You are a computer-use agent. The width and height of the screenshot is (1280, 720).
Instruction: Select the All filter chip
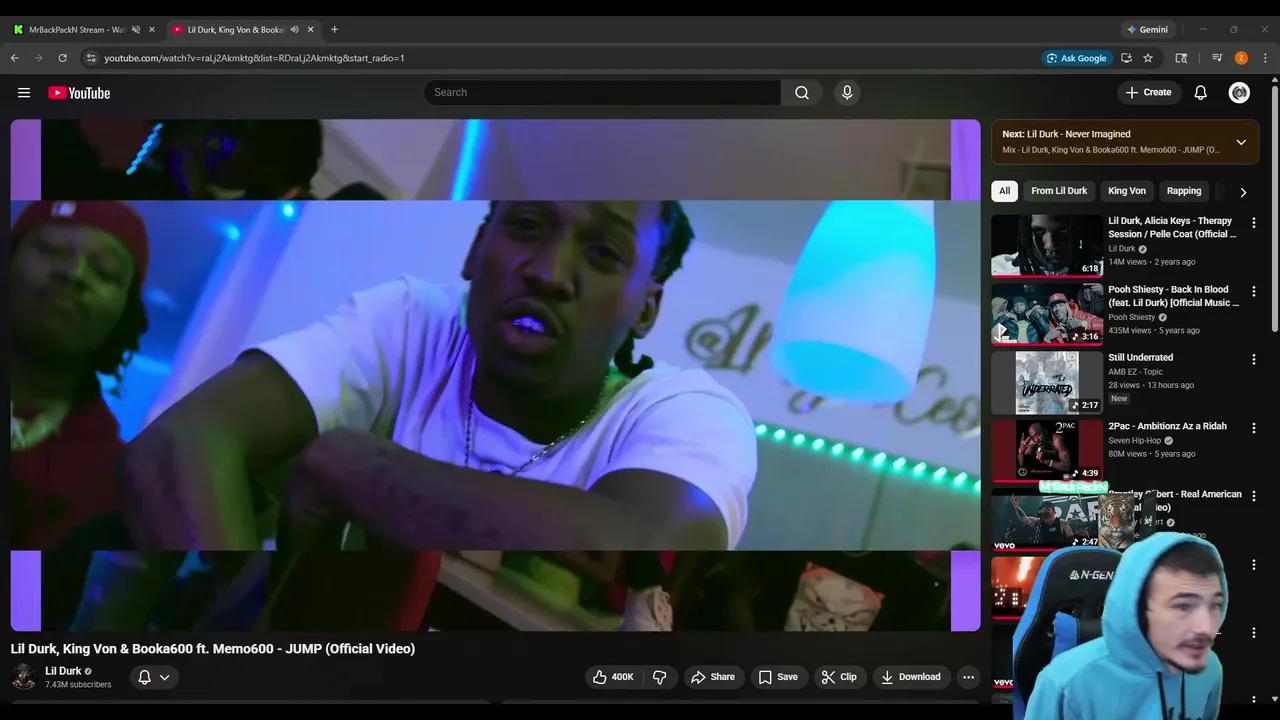(1004, 191)
